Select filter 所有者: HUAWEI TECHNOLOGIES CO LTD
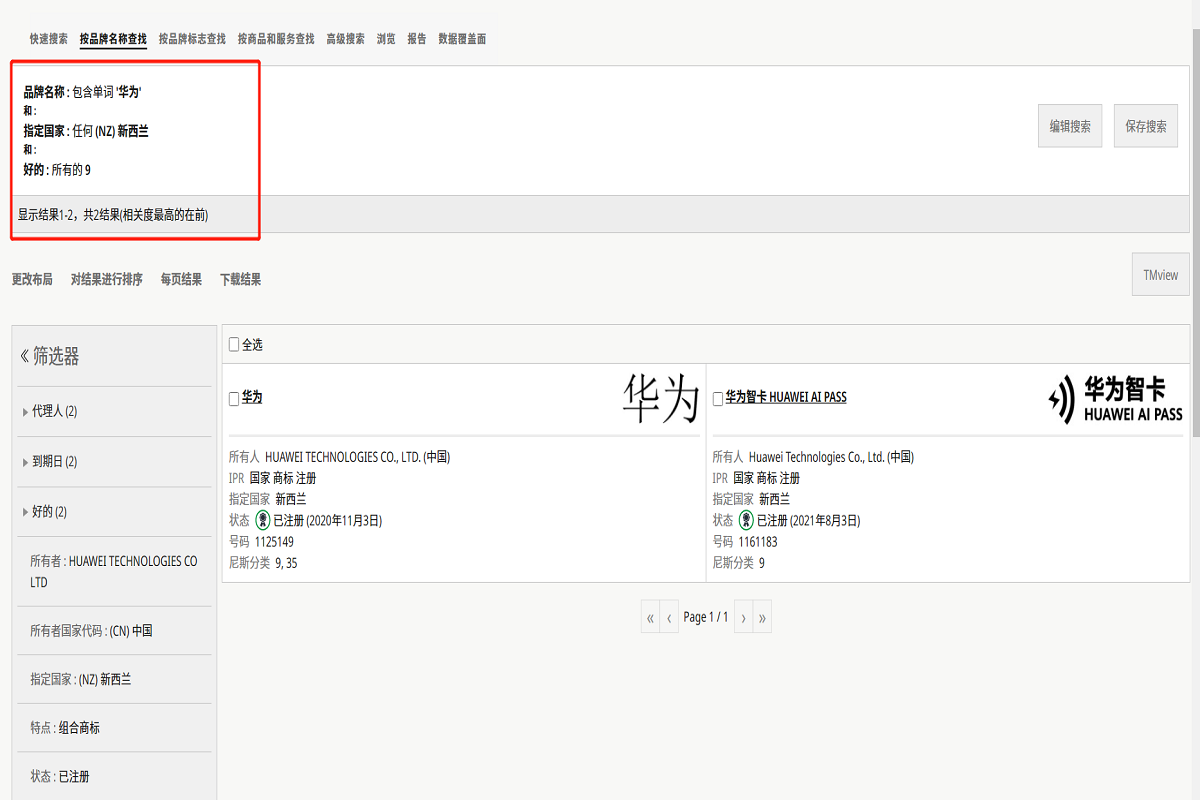 pyautogui.click(x=114, y=571)
